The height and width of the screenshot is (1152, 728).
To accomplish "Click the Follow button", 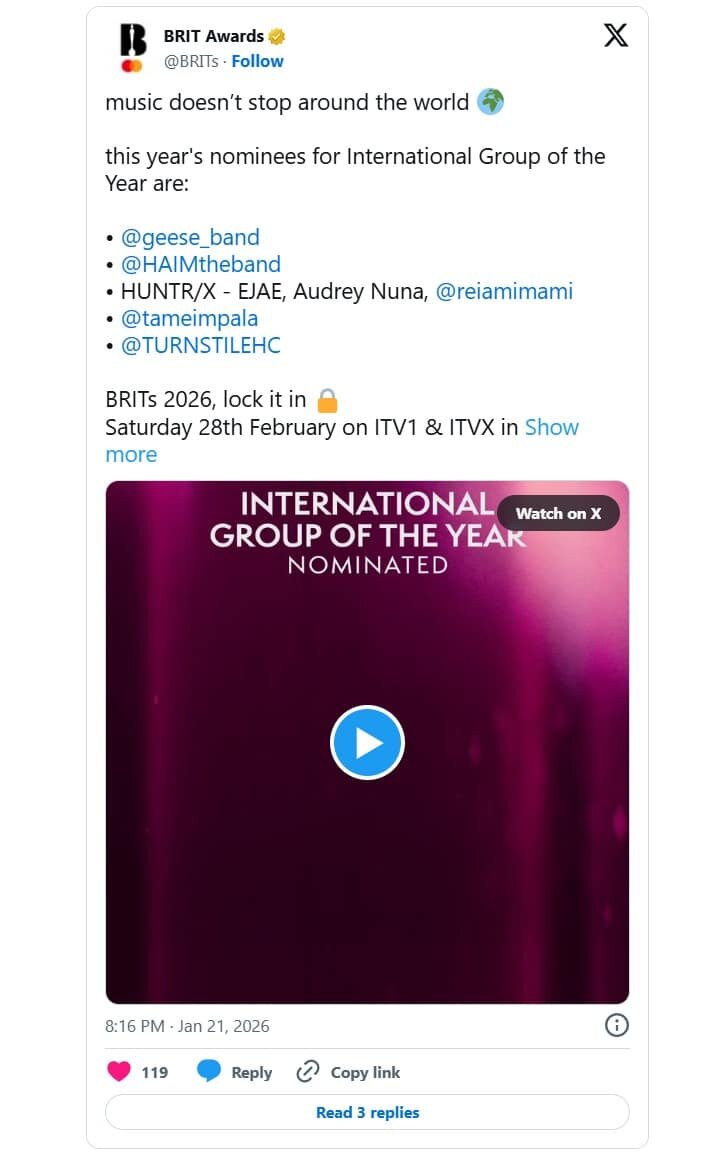I will (x=257, y=61).
